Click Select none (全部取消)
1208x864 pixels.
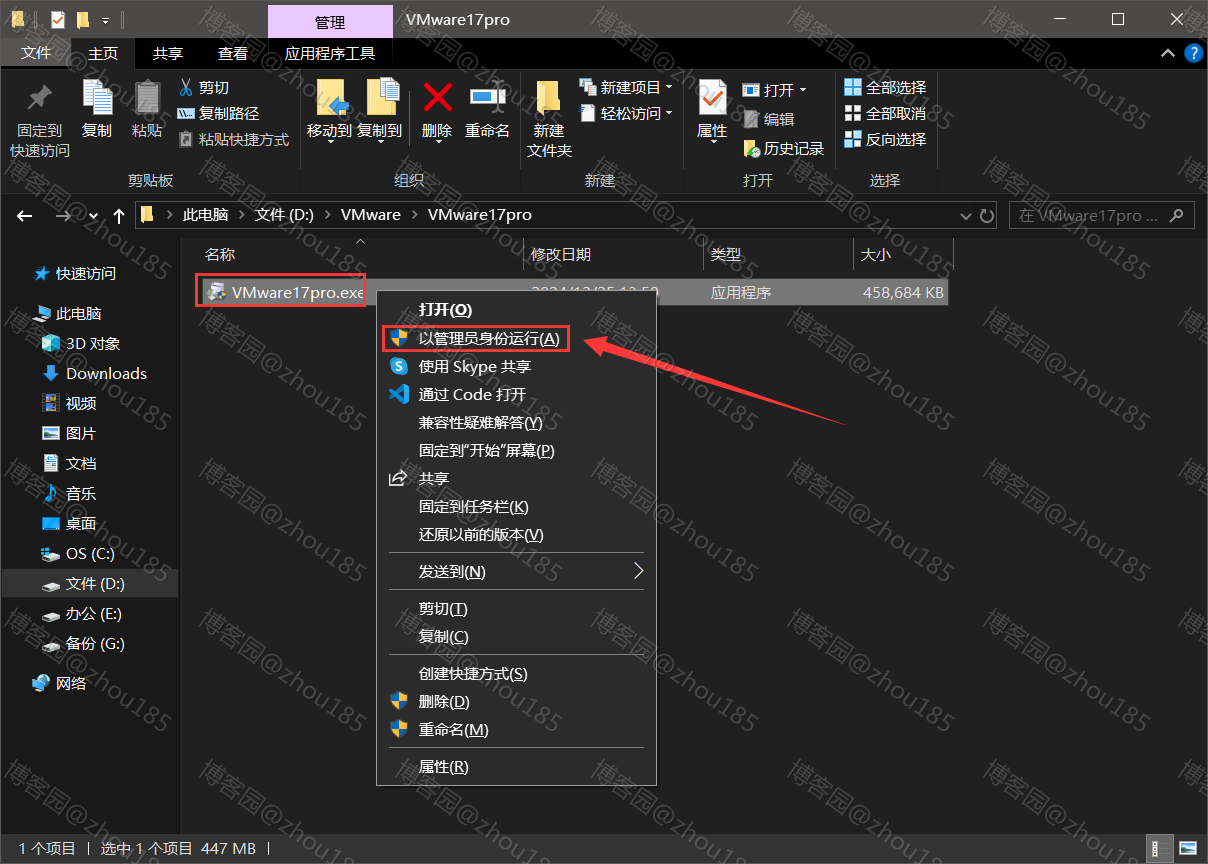click(886, 114)
